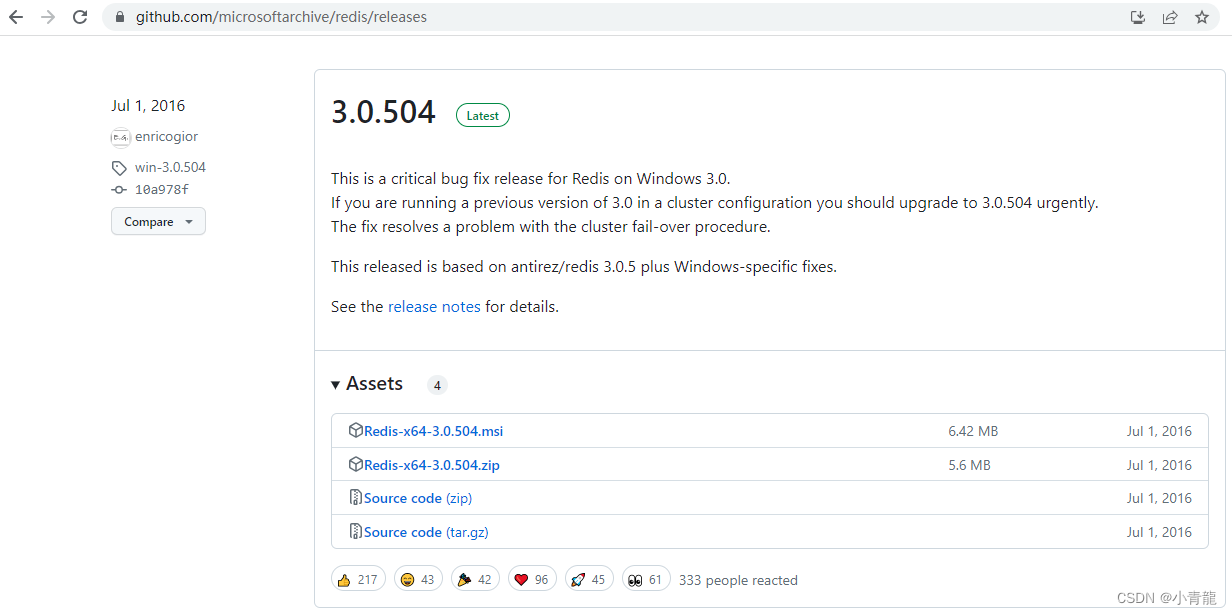
Task: Click the 5.6 MB size text
Action: click(x=969, y=465)
